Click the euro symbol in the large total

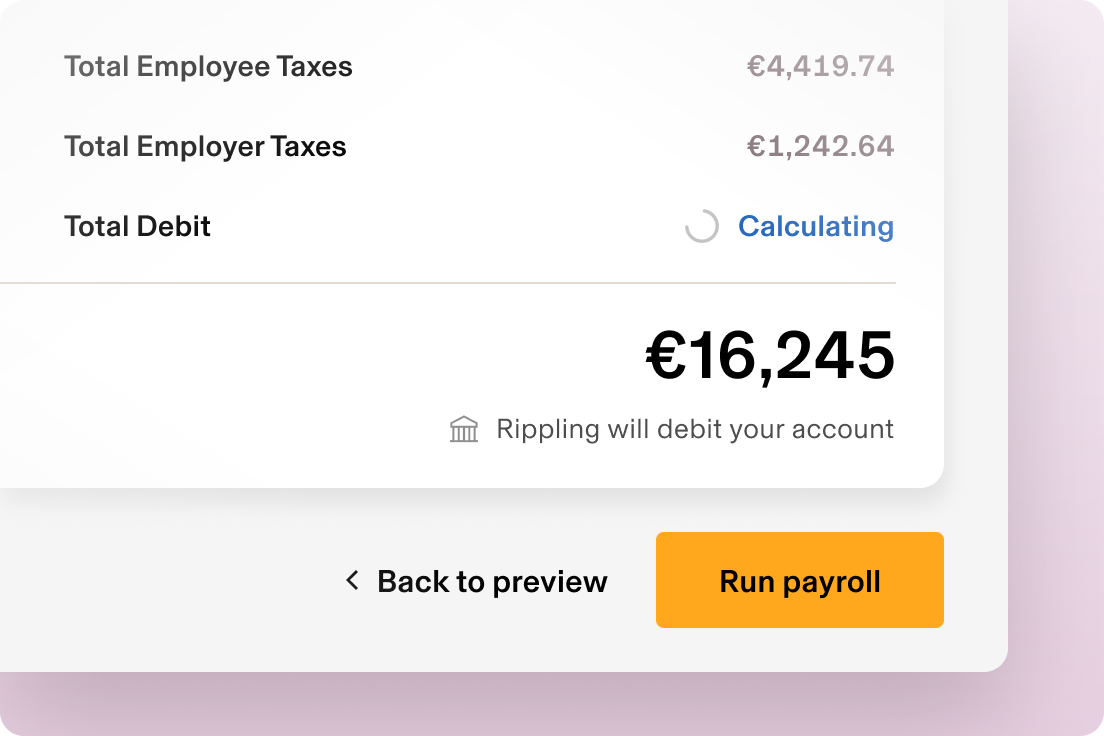[665, 356]
